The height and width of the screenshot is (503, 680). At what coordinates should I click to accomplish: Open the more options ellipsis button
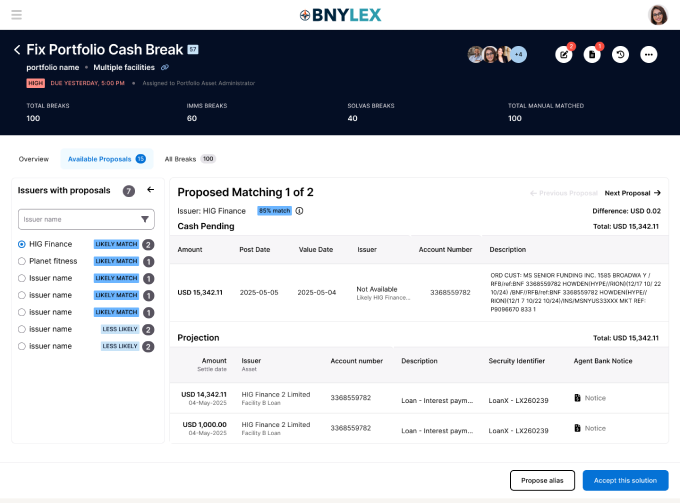(x=649, y=55)
